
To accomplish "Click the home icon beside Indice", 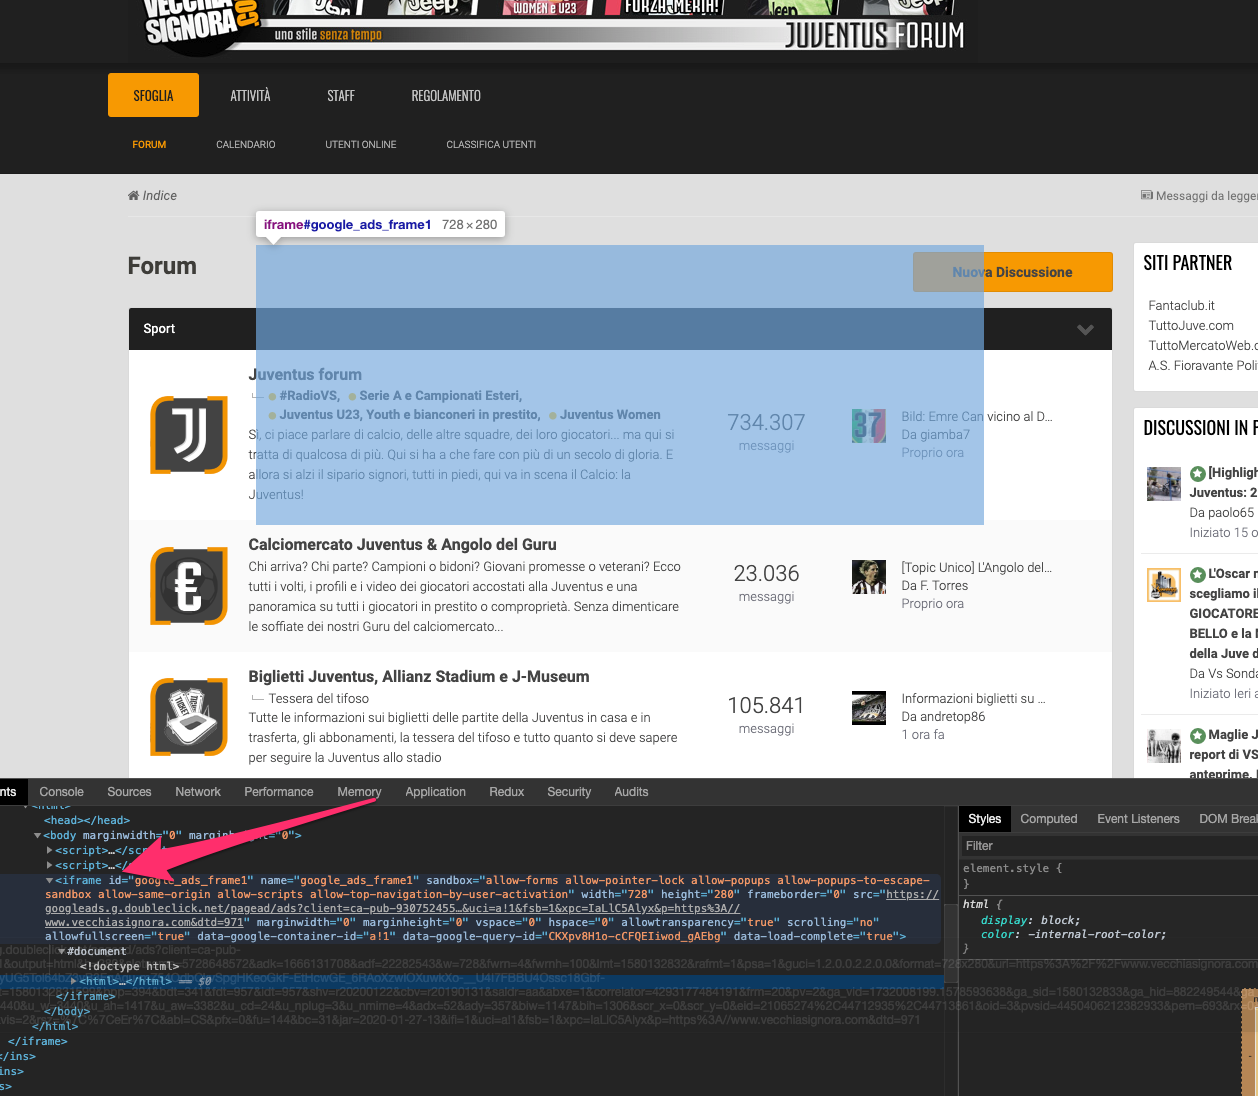I will tap(133, 195).
